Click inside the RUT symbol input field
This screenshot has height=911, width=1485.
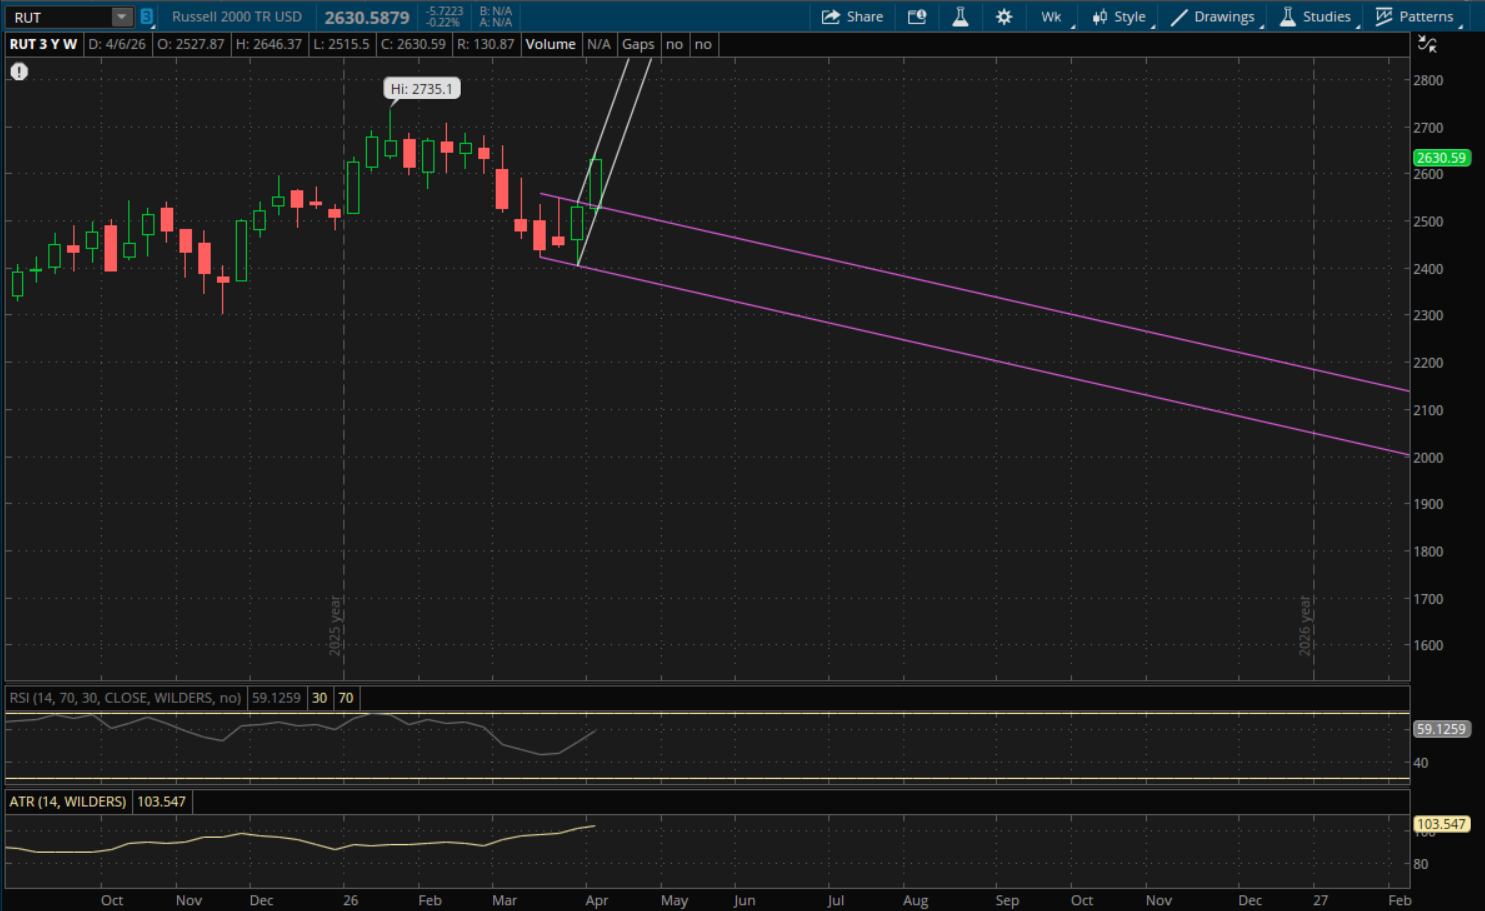coord(58,17)
